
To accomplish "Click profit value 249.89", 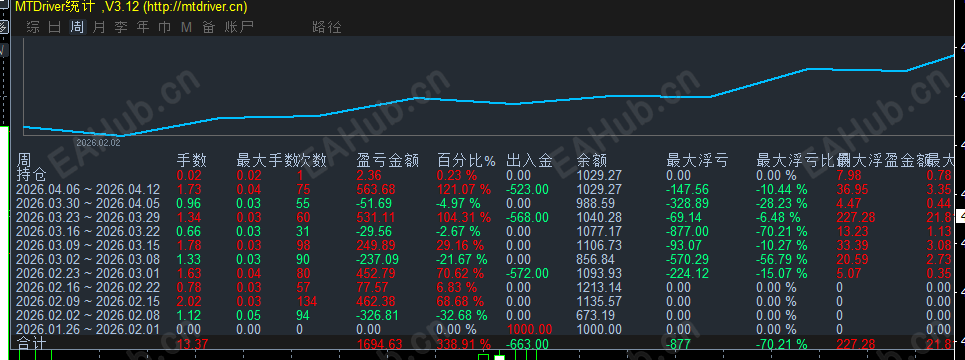I will 376,245.
